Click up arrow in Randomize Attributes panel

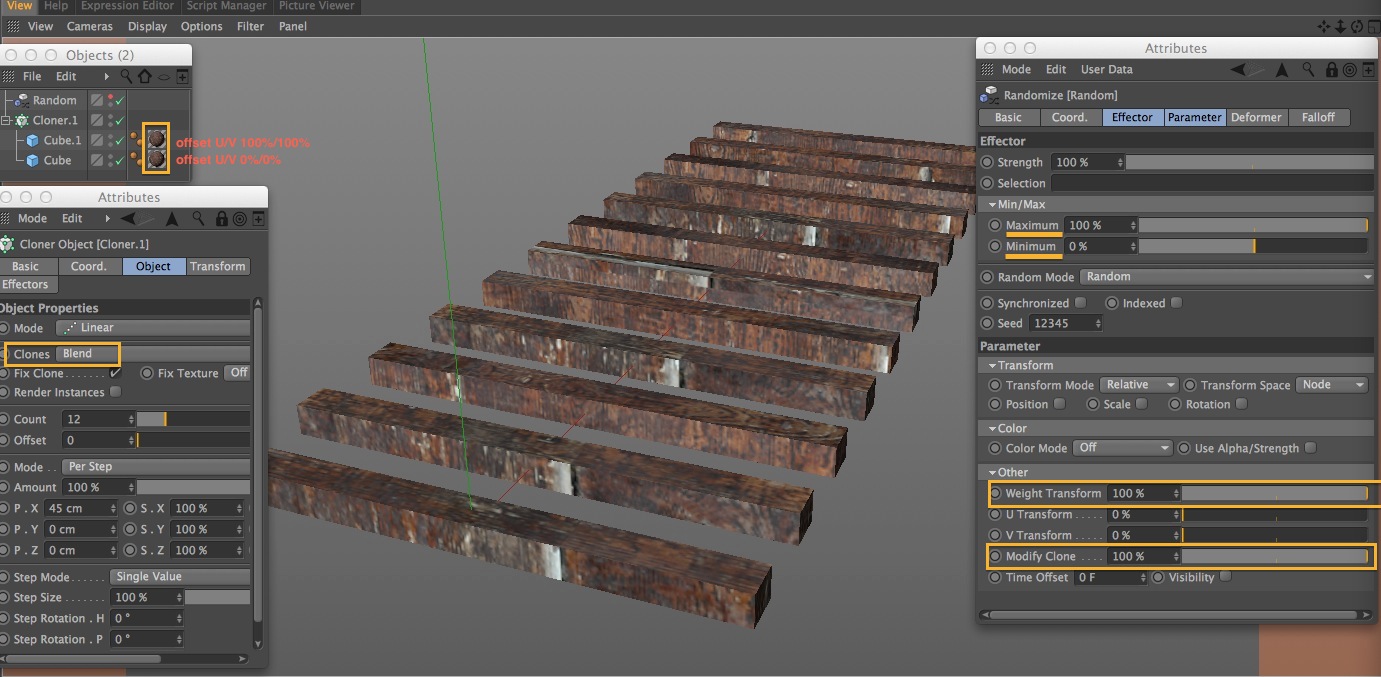point(1284,70)
